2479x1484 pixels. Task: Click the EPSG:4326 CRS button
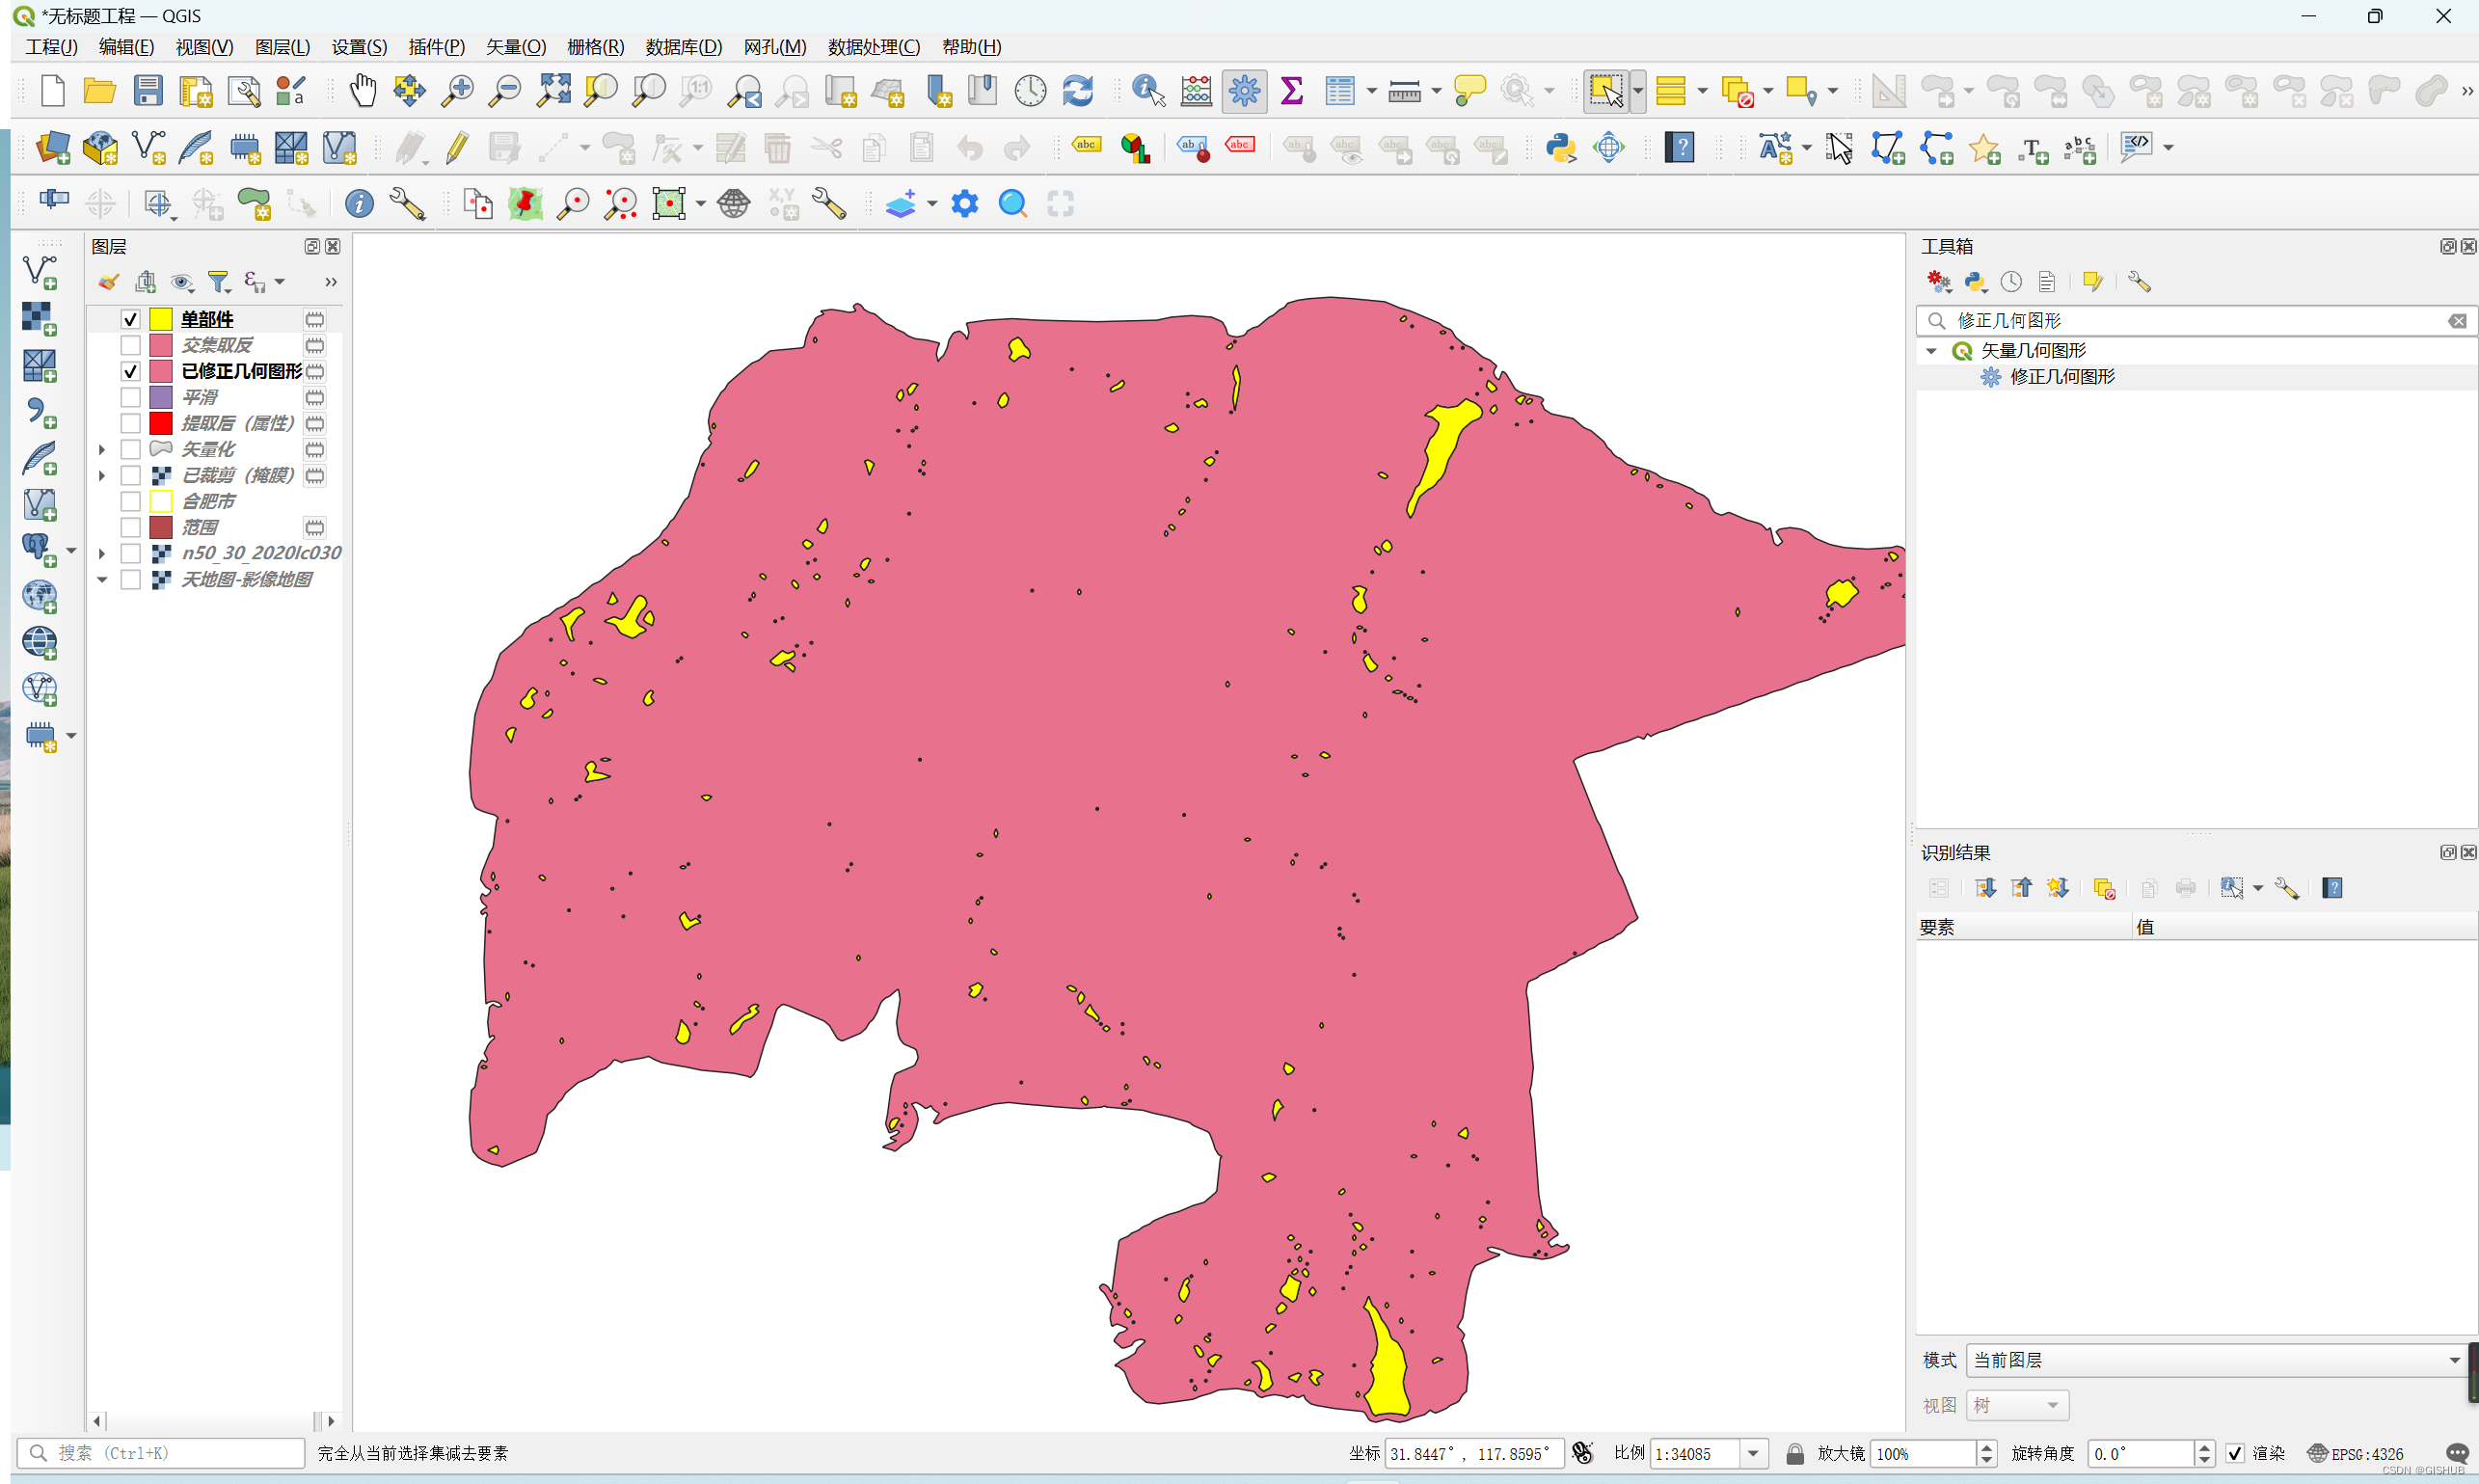coord(2355,1453)
